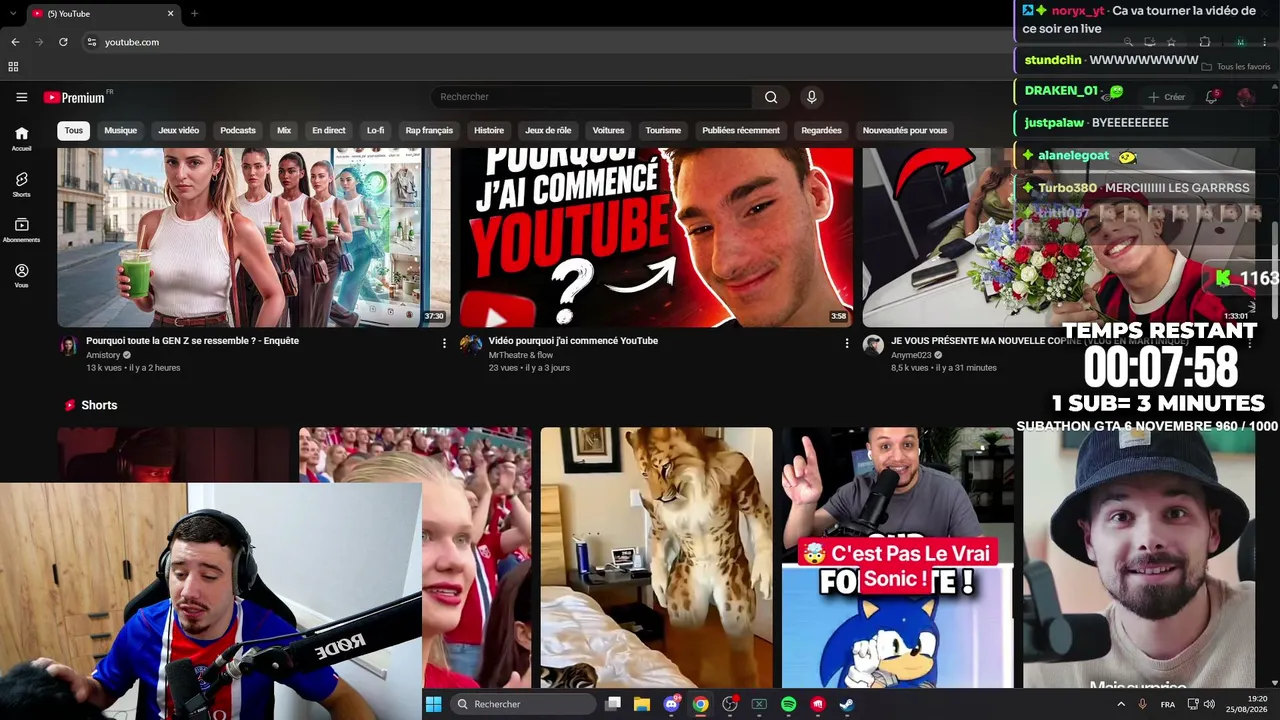Viewport: 1280px width, 720px height.
Task: Open the bucket hat man Short thumbnail
Action: pyautogui.click(x=1139, y=558)
